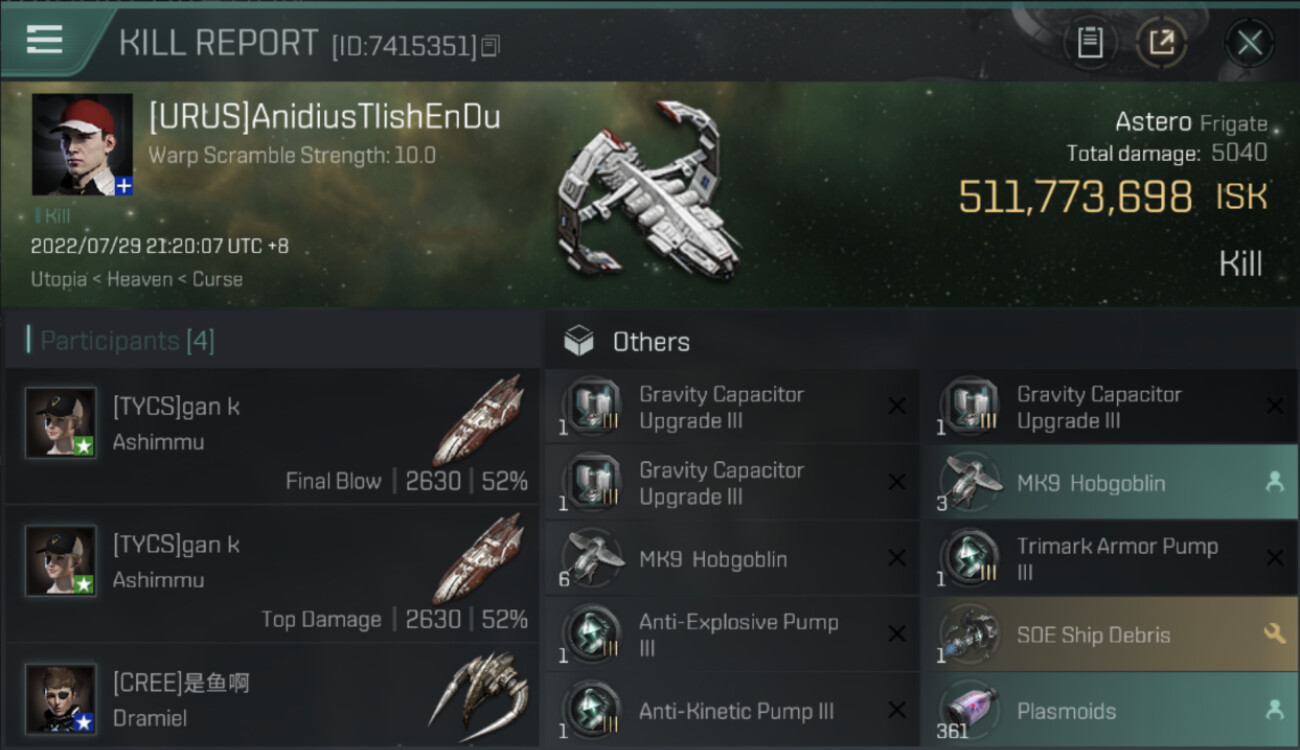Open the SOE Ship Debris item

(x=1109, y=635)
